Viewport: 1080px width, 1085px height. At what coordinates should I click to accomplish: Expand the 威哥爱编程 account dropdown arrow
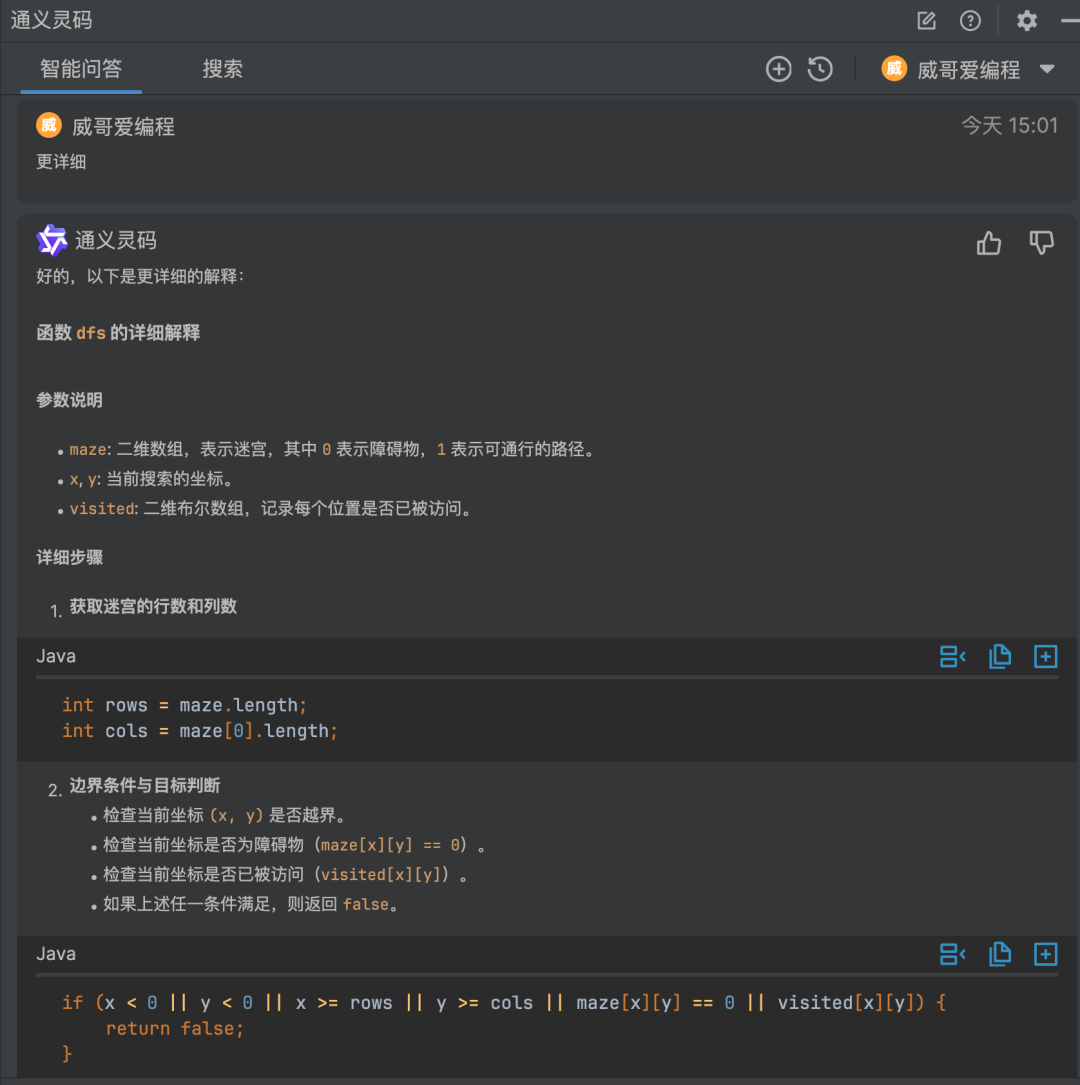[1047, 69]
